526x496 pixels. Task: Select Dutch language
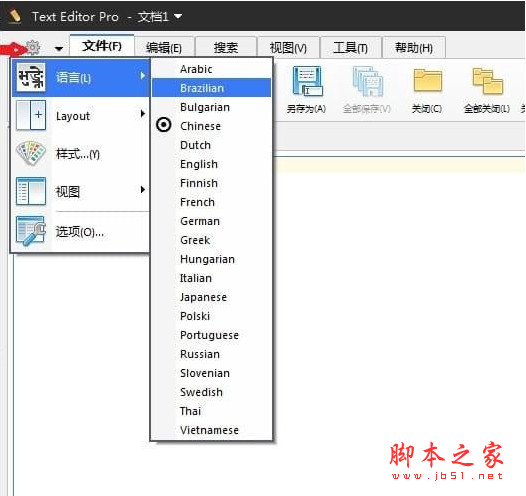[211, 145]
